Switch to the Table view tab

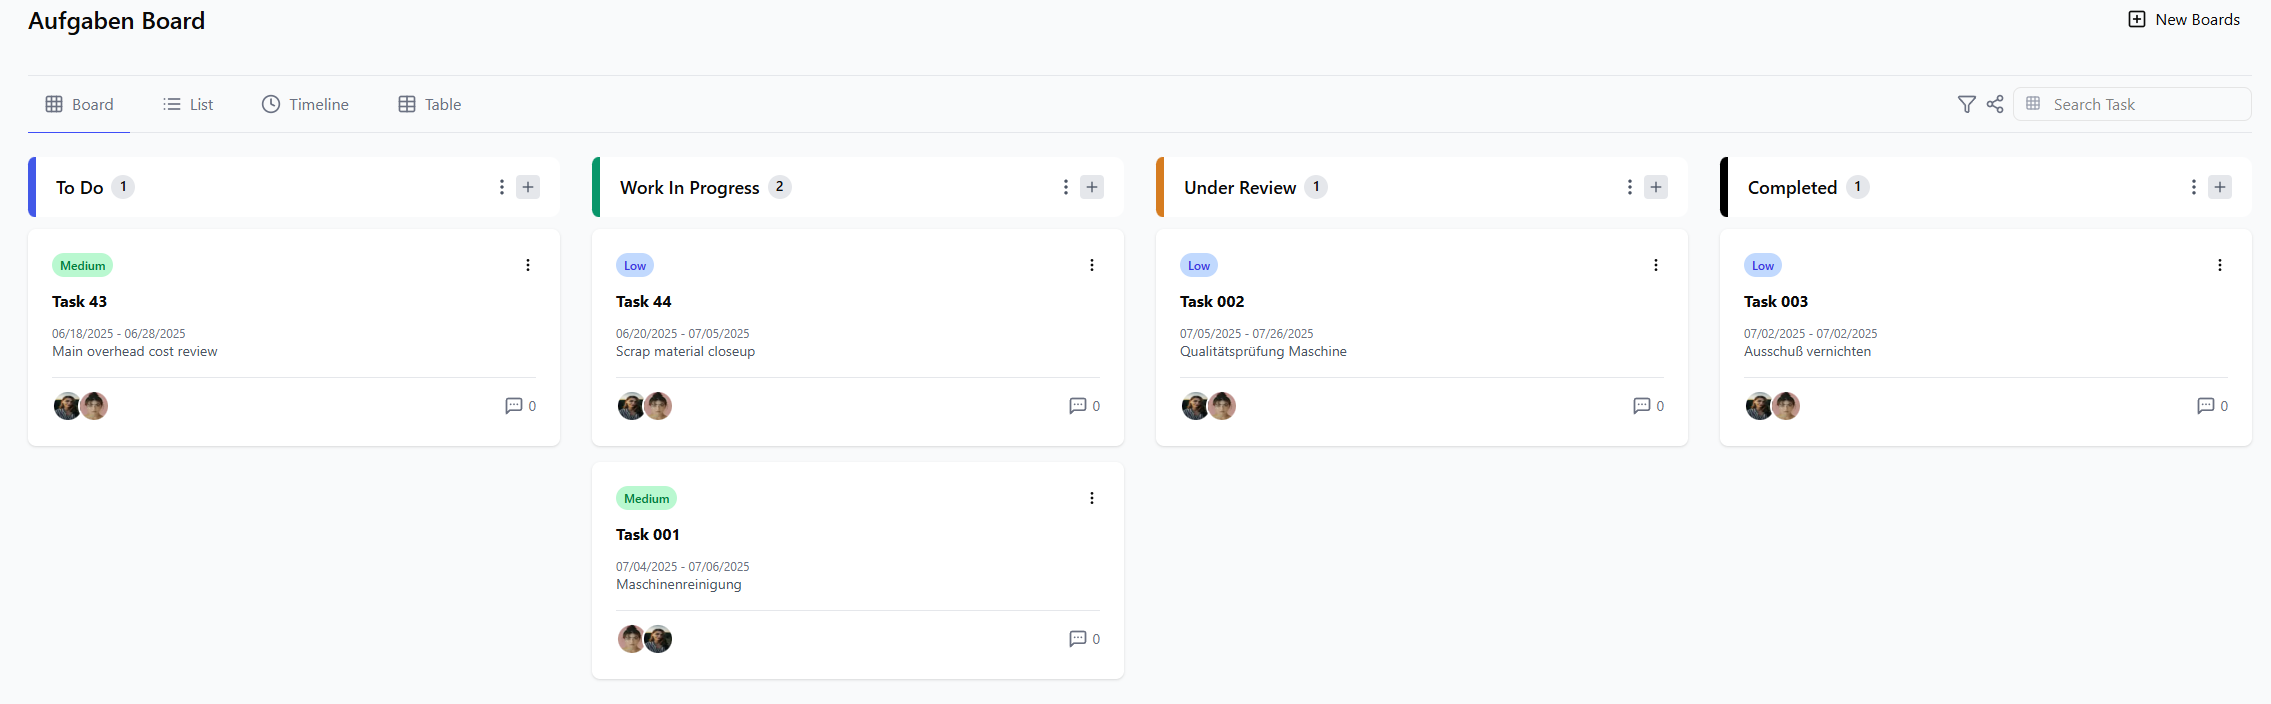point(430,104)
